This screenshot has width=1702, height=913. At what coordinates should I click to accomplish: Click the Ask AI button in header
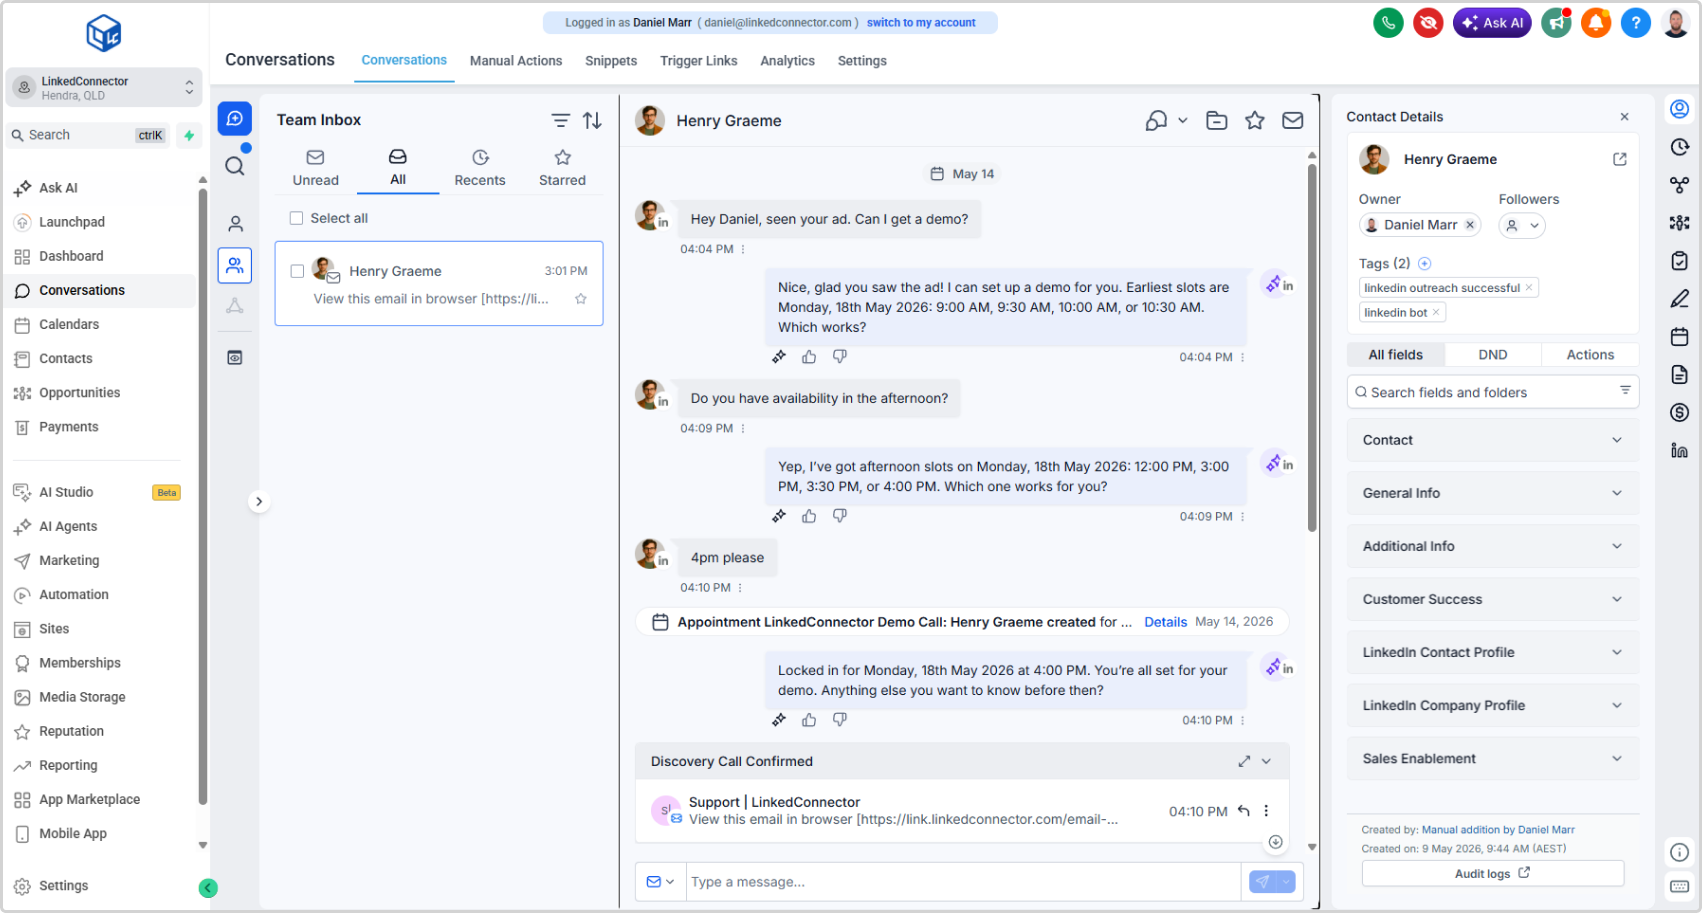click(1492, 22)
